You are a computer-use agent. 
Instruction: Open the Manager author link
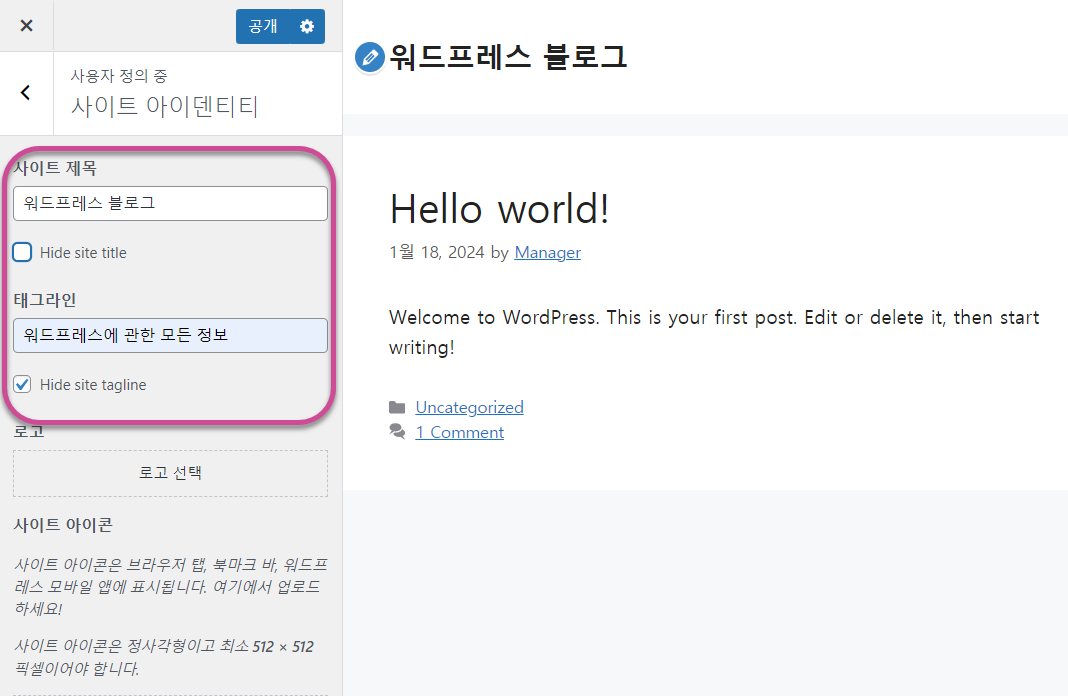pyautogui.click(x=548, y=253)
